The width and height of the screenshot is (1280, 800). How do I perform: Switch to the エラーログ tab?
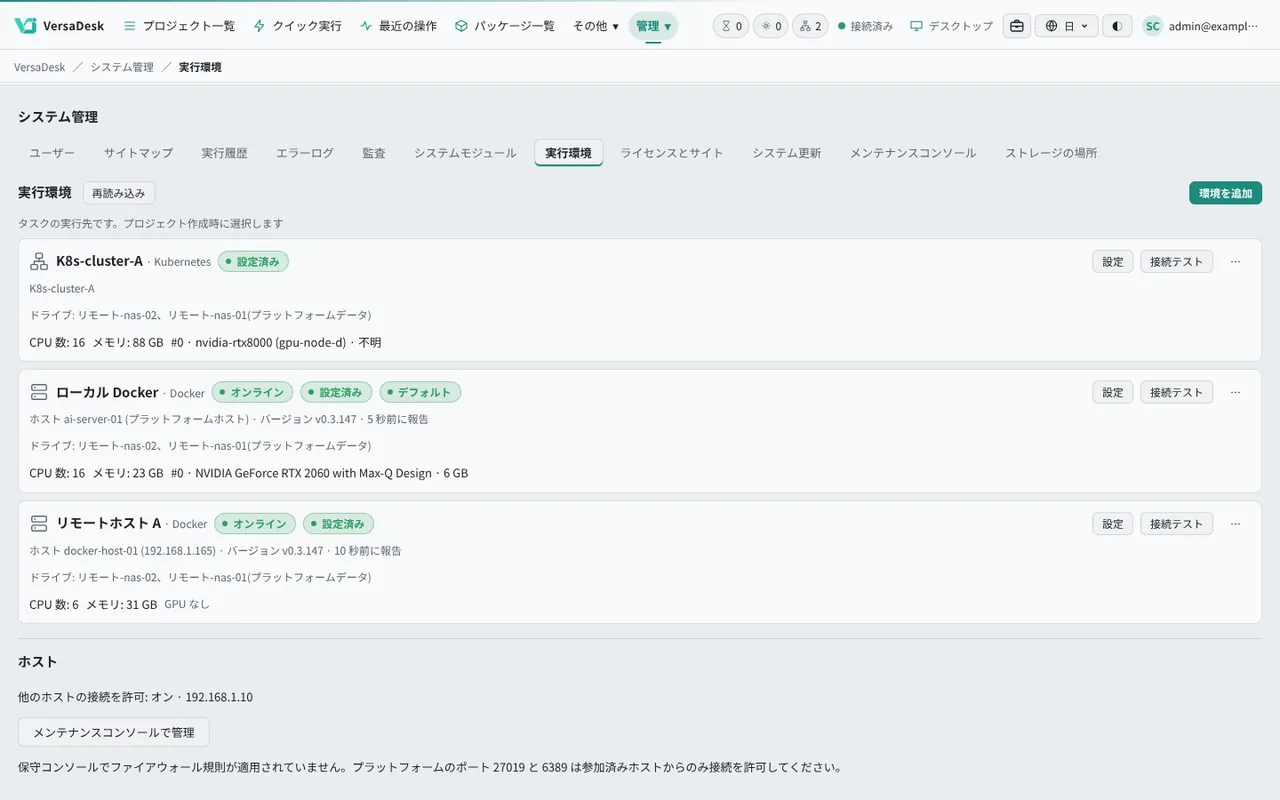[x=305, y=153]
